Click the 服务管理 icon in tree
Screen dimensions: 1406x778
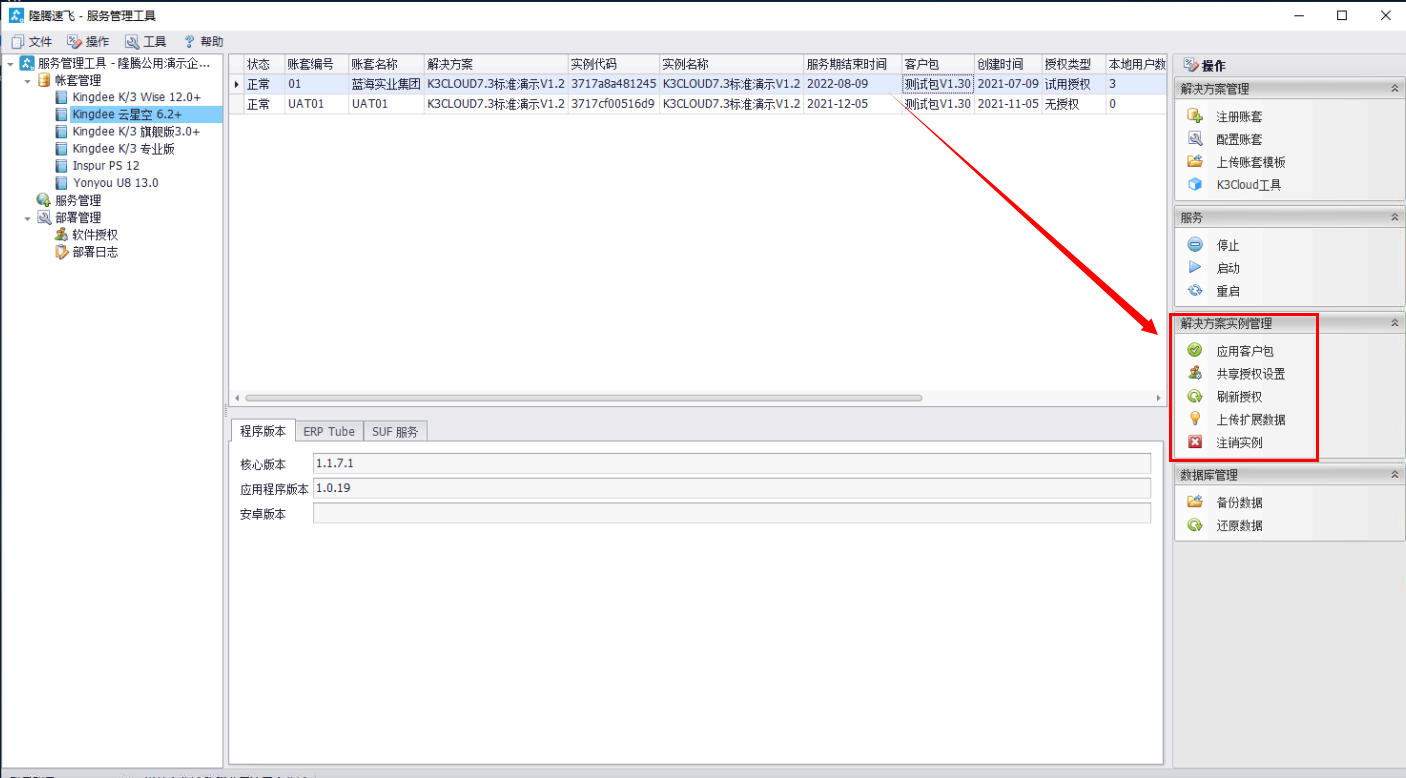[x=44, y=200]
